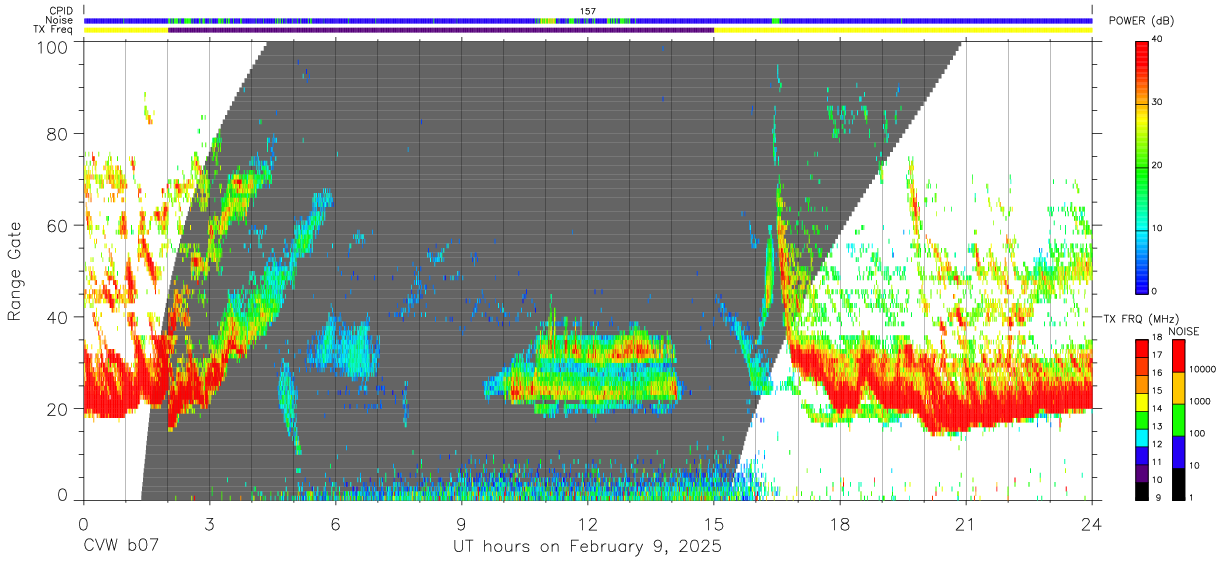The height and width of the screenshot is (567, 1228).
Task: Click the UT hours date axis title
Action: coord(588,547)
